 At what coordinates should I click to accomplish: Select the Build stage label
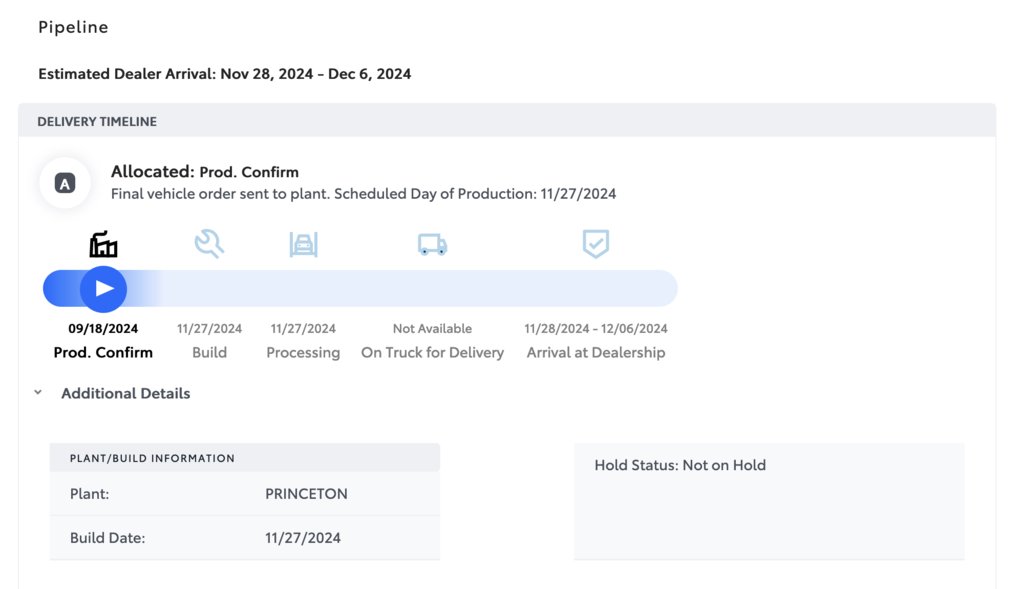point(209,352)
